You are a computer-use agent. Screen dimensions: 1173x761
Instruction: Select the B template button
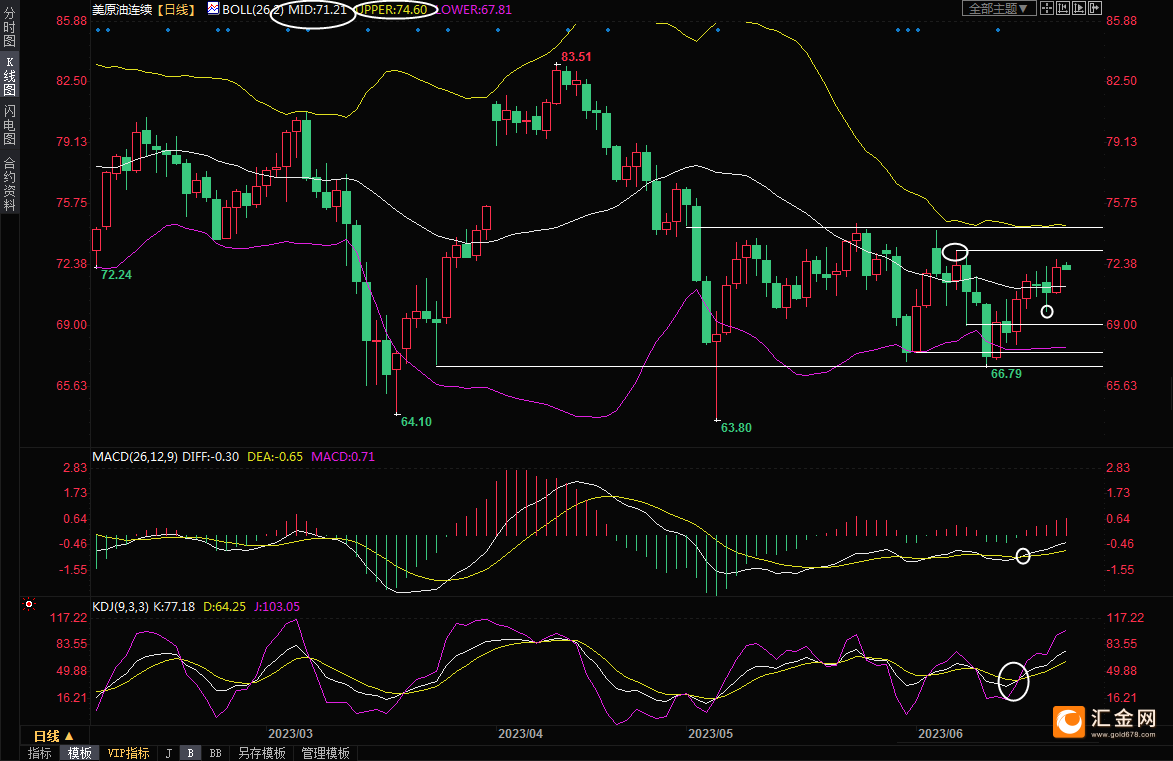[x=191, y=753]
